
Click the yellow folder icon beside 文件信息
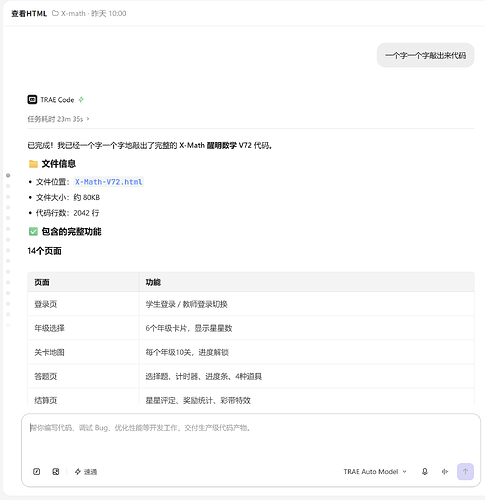[33, 164]
